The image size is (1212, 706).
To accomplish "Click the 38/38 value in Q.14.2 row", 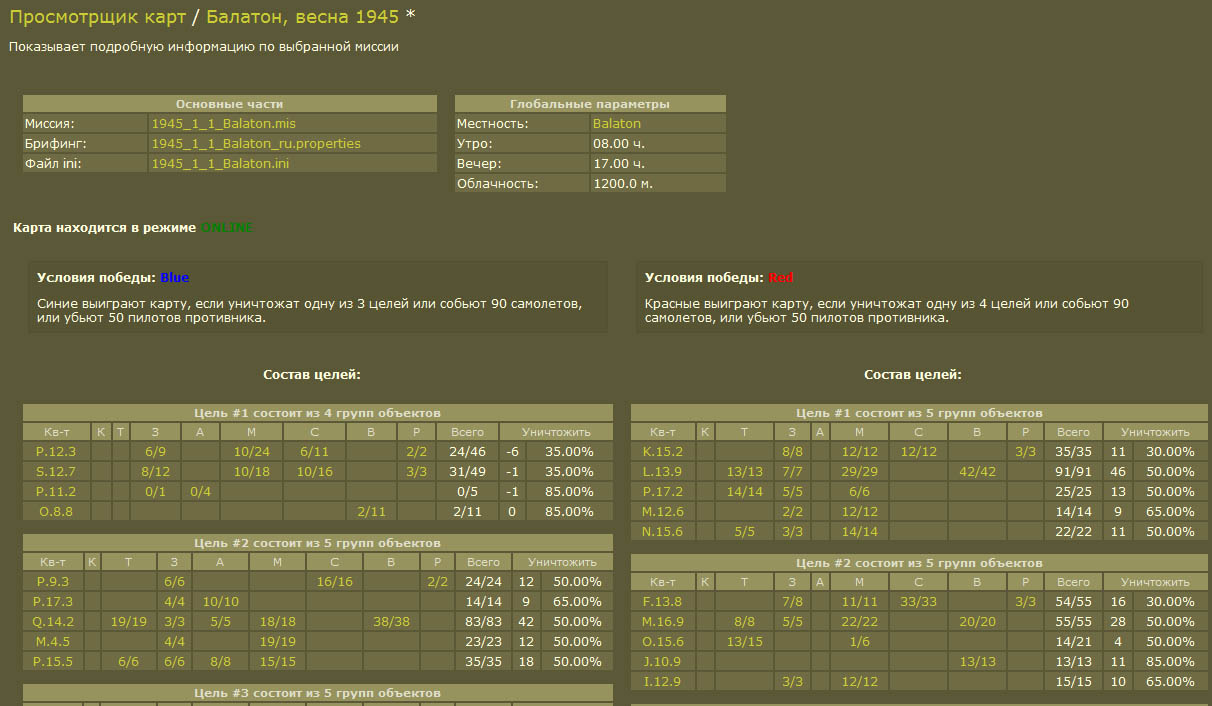I will click(392, 622).
